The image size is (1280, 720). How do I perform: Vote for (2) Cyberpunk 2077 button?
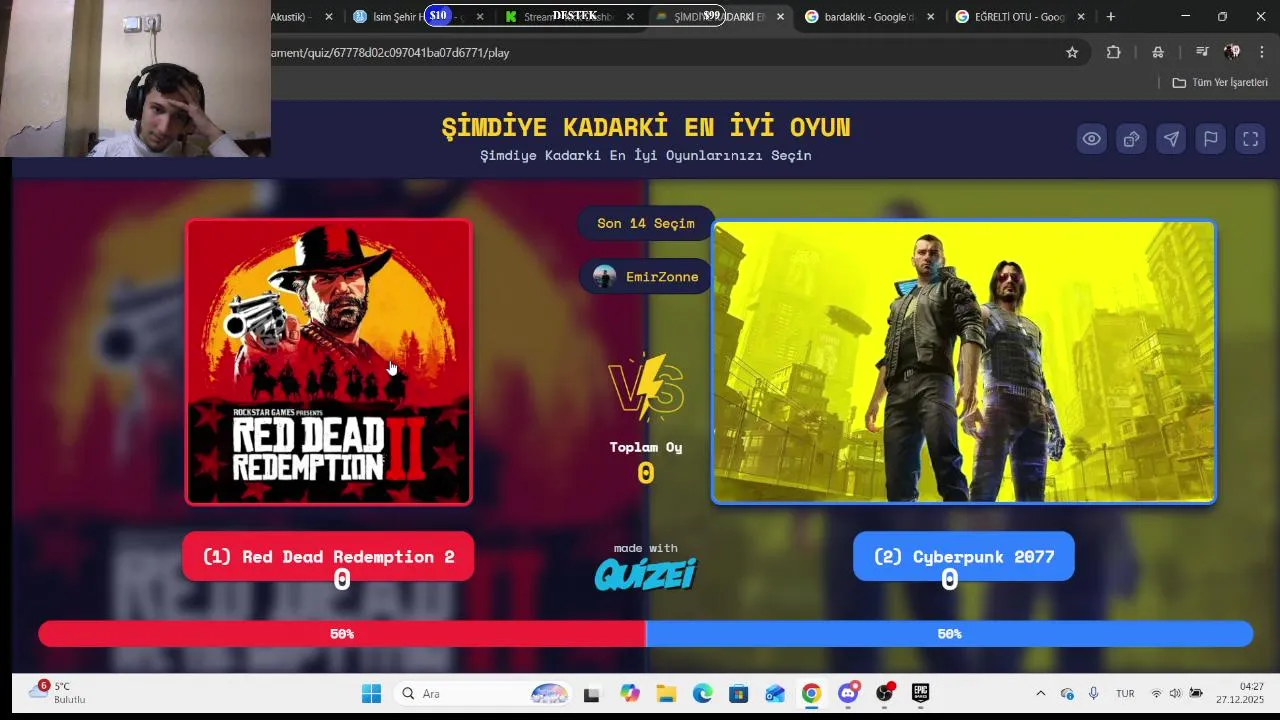[964, 556]
